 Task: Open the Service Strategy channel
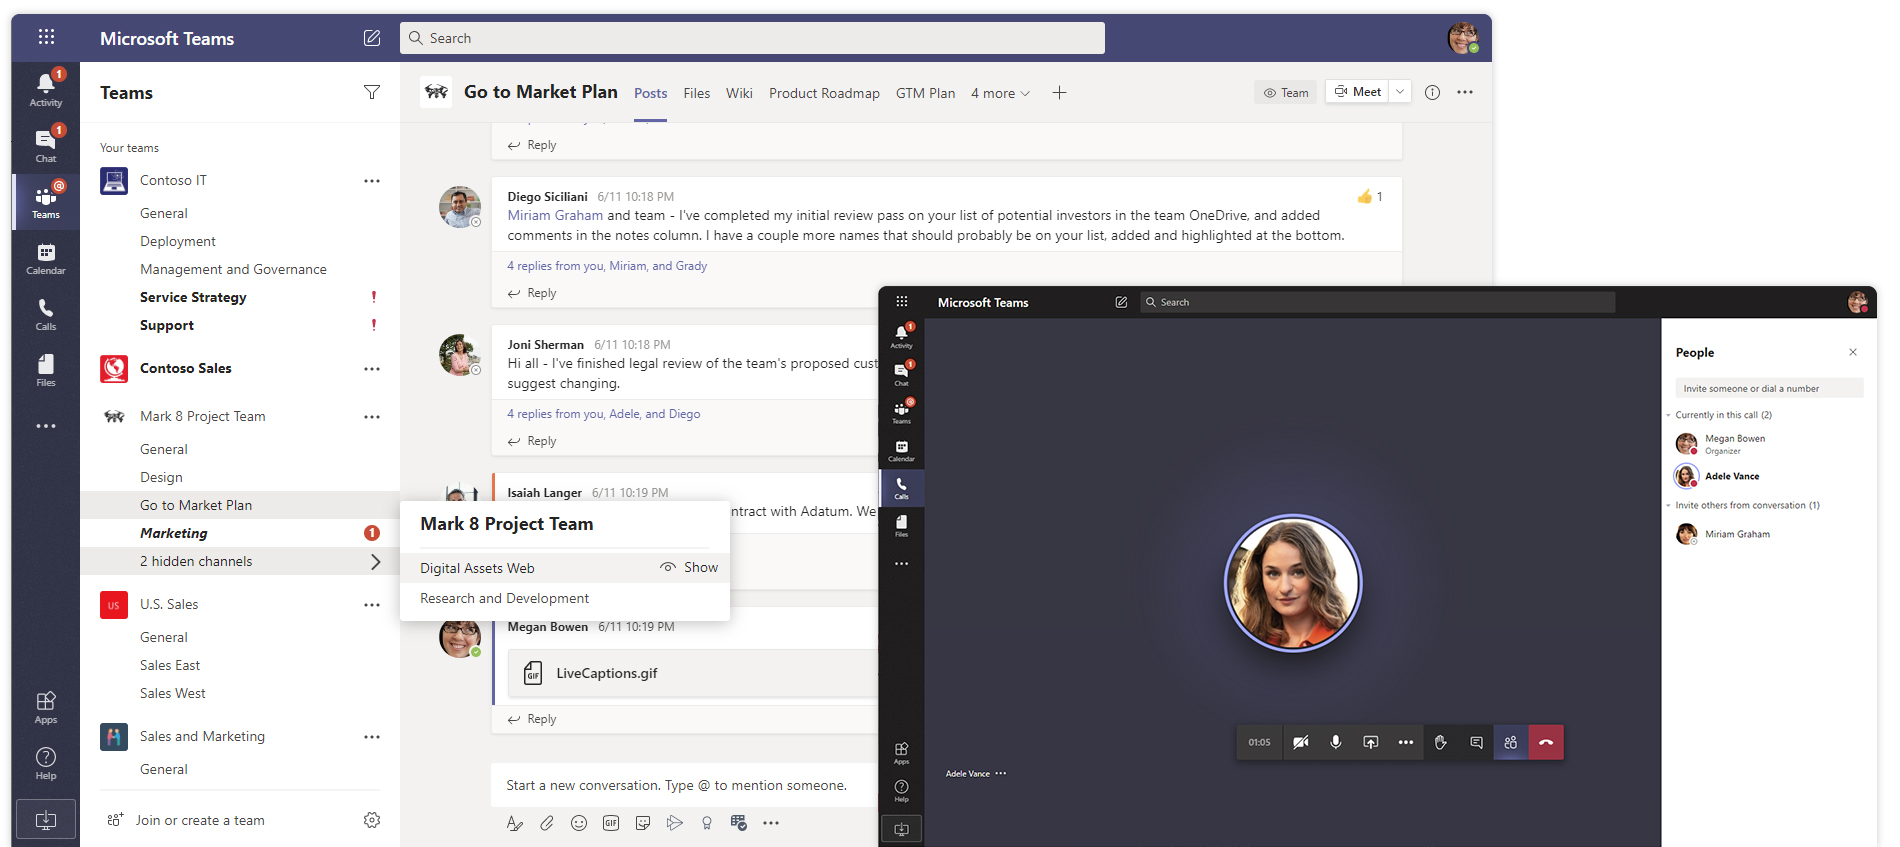tap(193, 297)
